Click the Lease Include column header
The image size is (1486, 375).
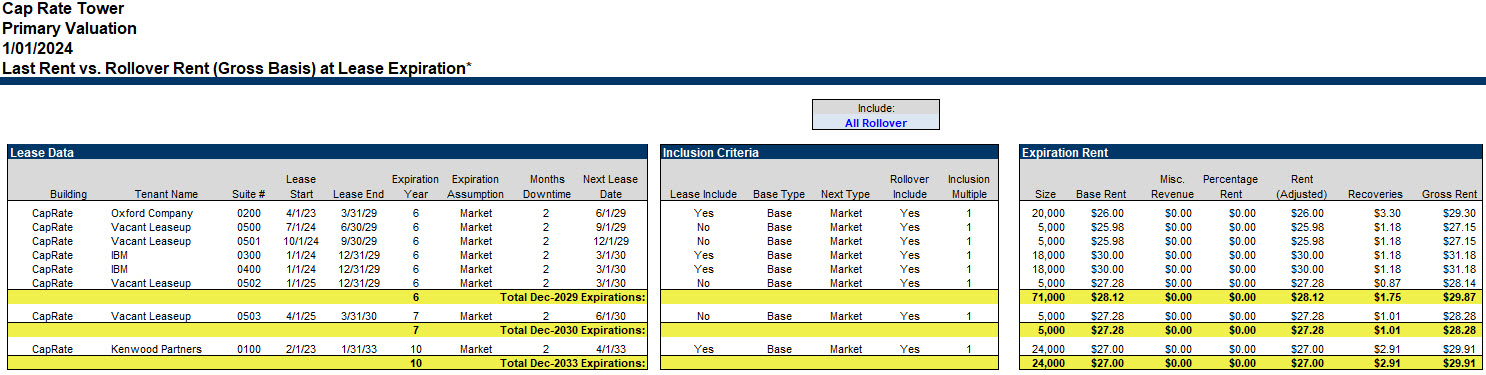[x=703, y=194]
